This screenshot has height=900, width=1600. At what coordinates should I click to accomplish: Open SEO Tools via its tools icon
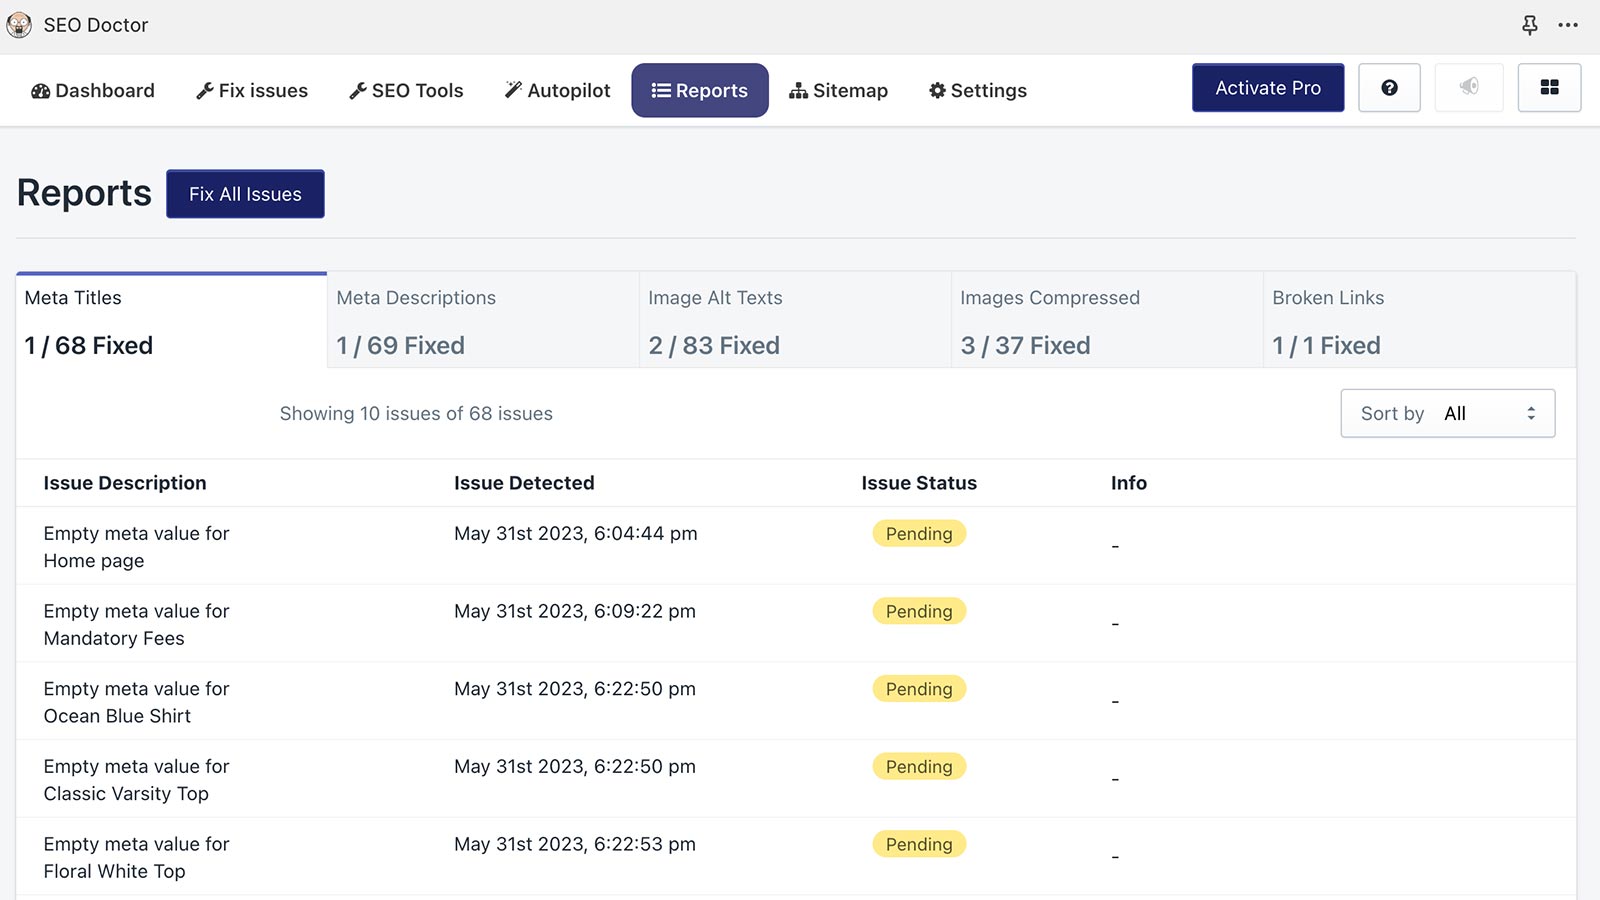tap(357, 90)
